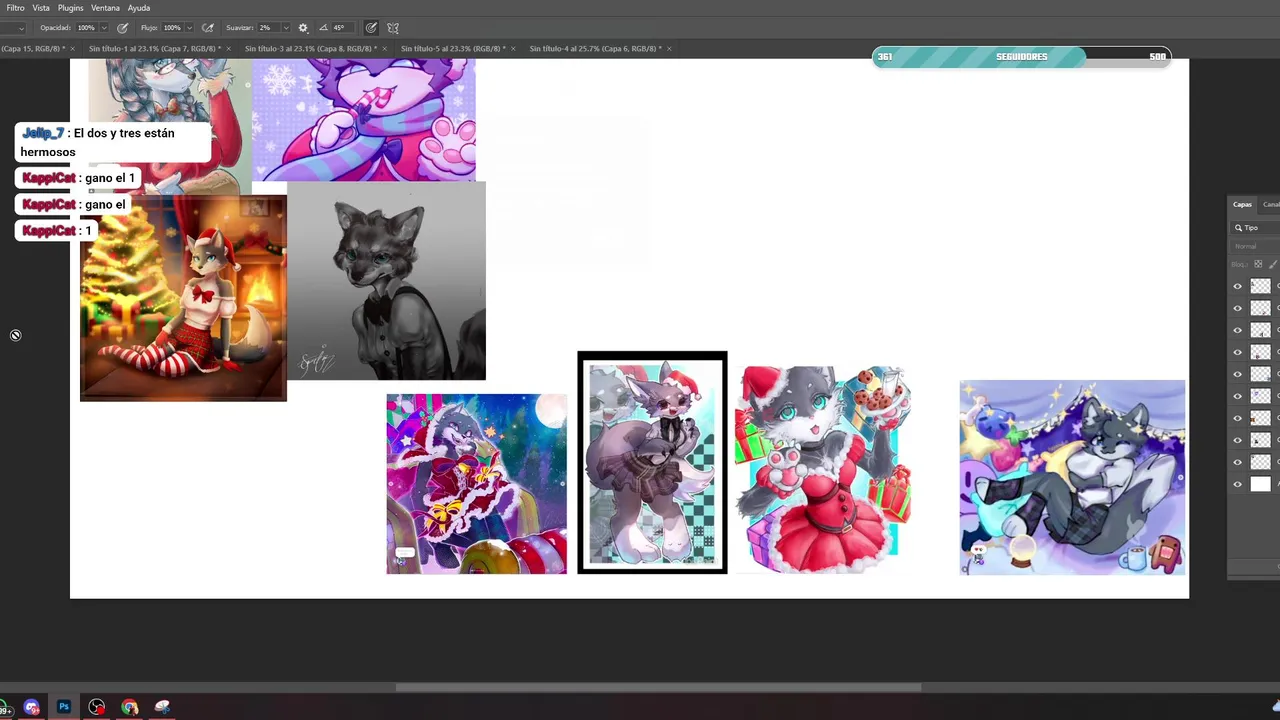Close the Sin título-4 document tab
The height and width of the screenshot is (720, 1280).
pos(668,48)
